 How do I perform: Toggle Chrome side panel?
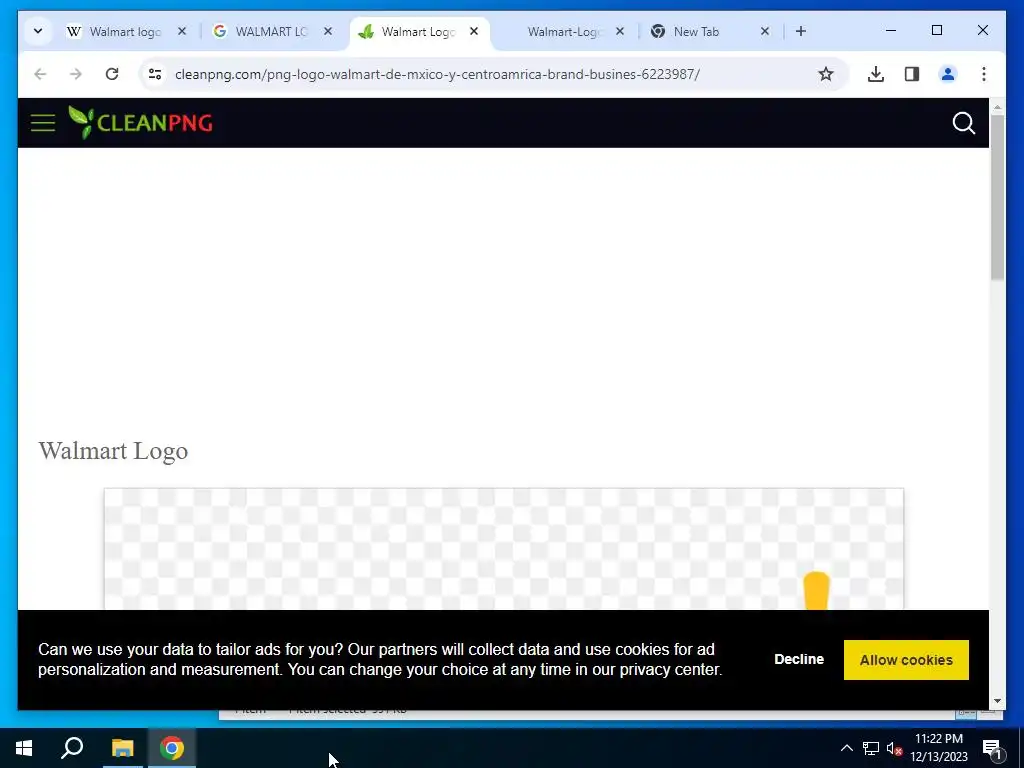pyautogui.click(x=912, y=74)
